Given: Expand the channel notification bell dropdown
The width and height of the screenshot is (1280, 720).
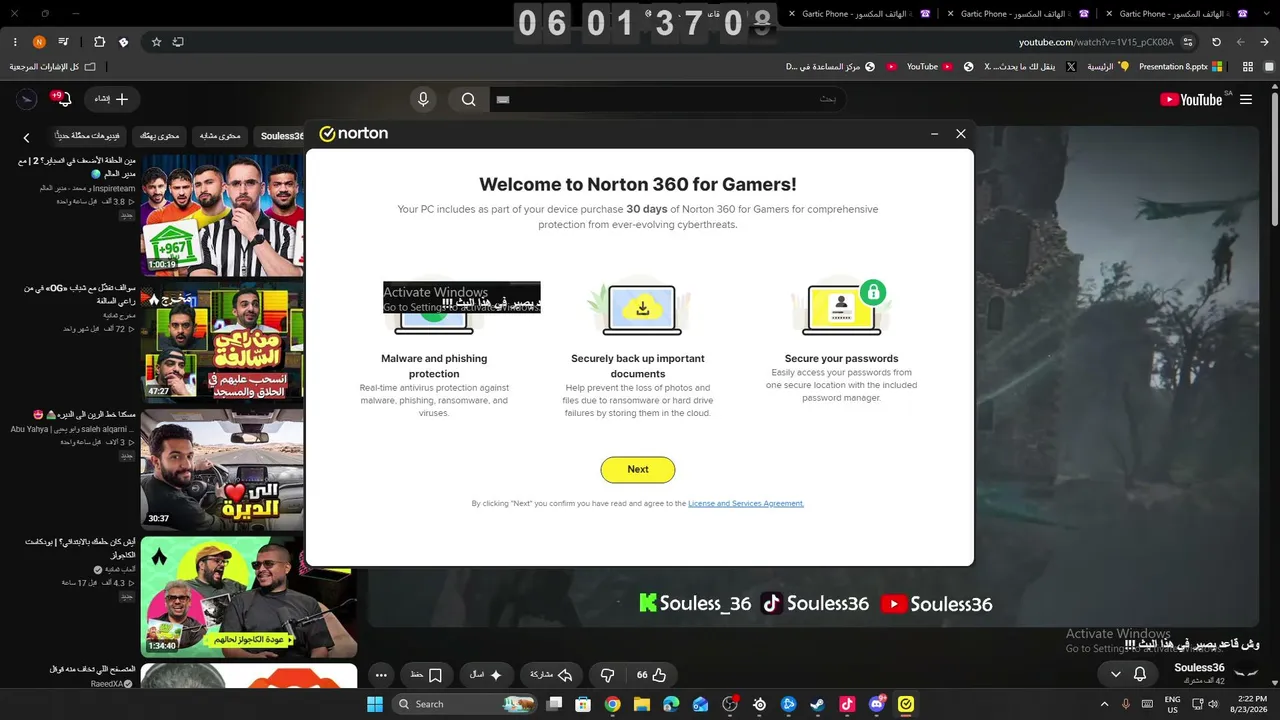Looking at the screenshot, I should [1129, 675].
